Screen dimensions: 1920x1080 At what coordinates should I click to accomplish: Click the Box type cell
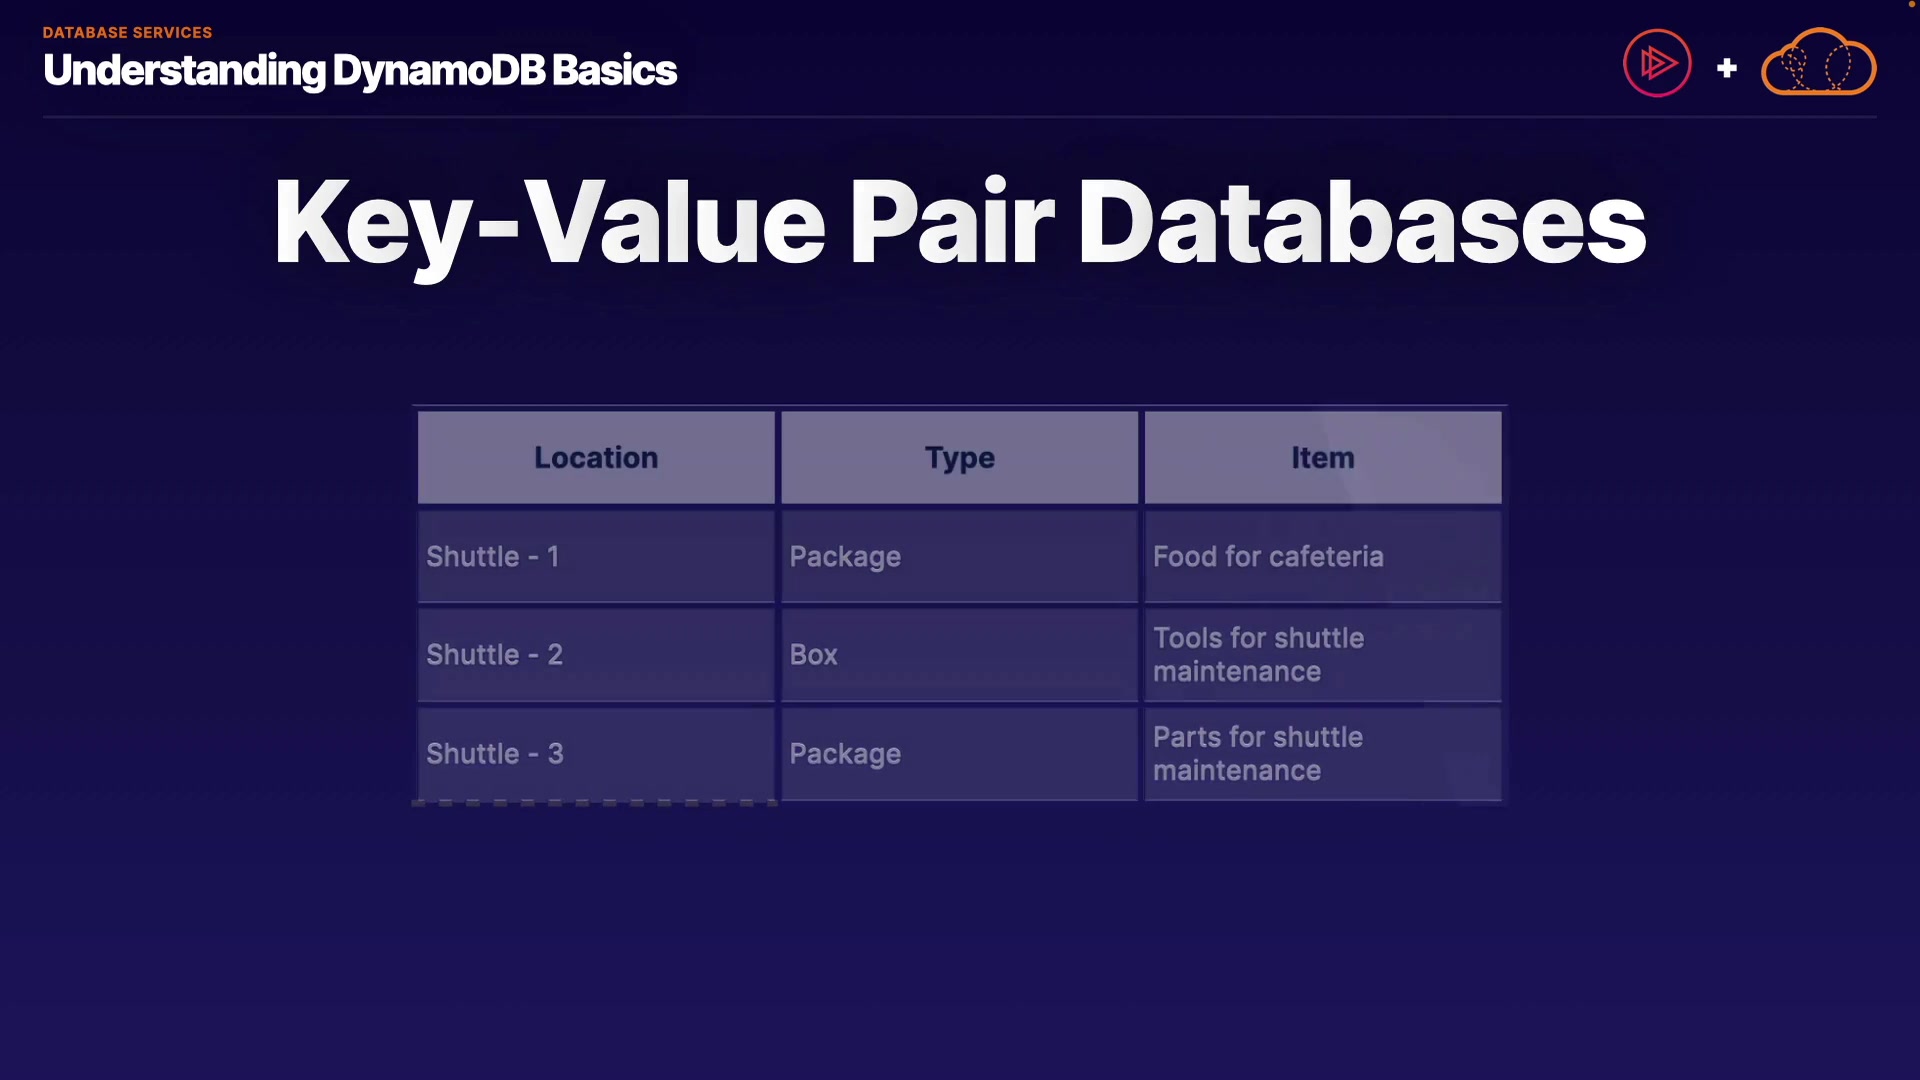click(x=959, y=655)
